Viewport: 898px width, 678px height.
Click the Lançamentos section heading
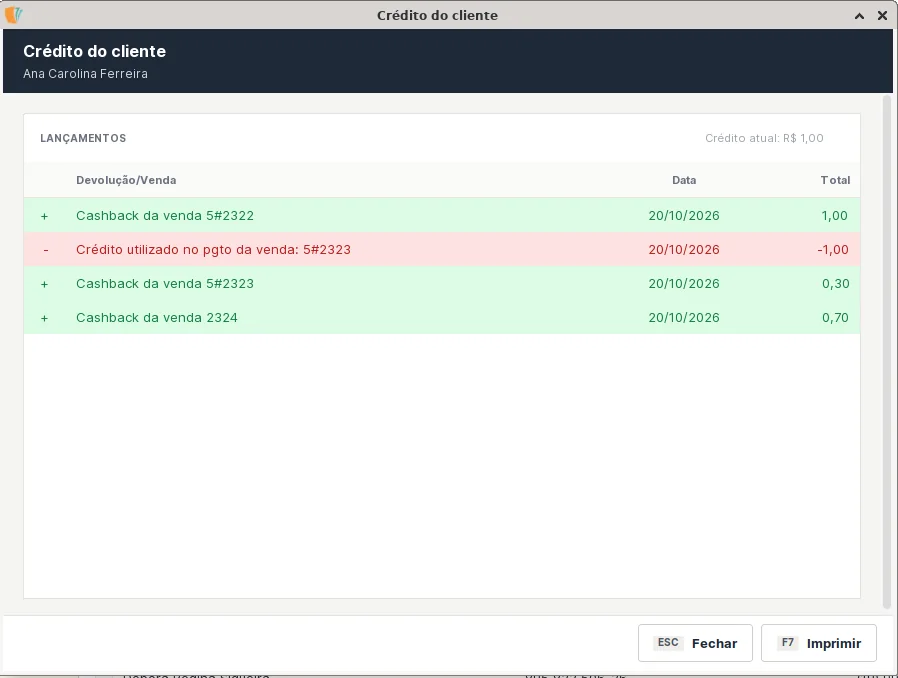(83, 138)
